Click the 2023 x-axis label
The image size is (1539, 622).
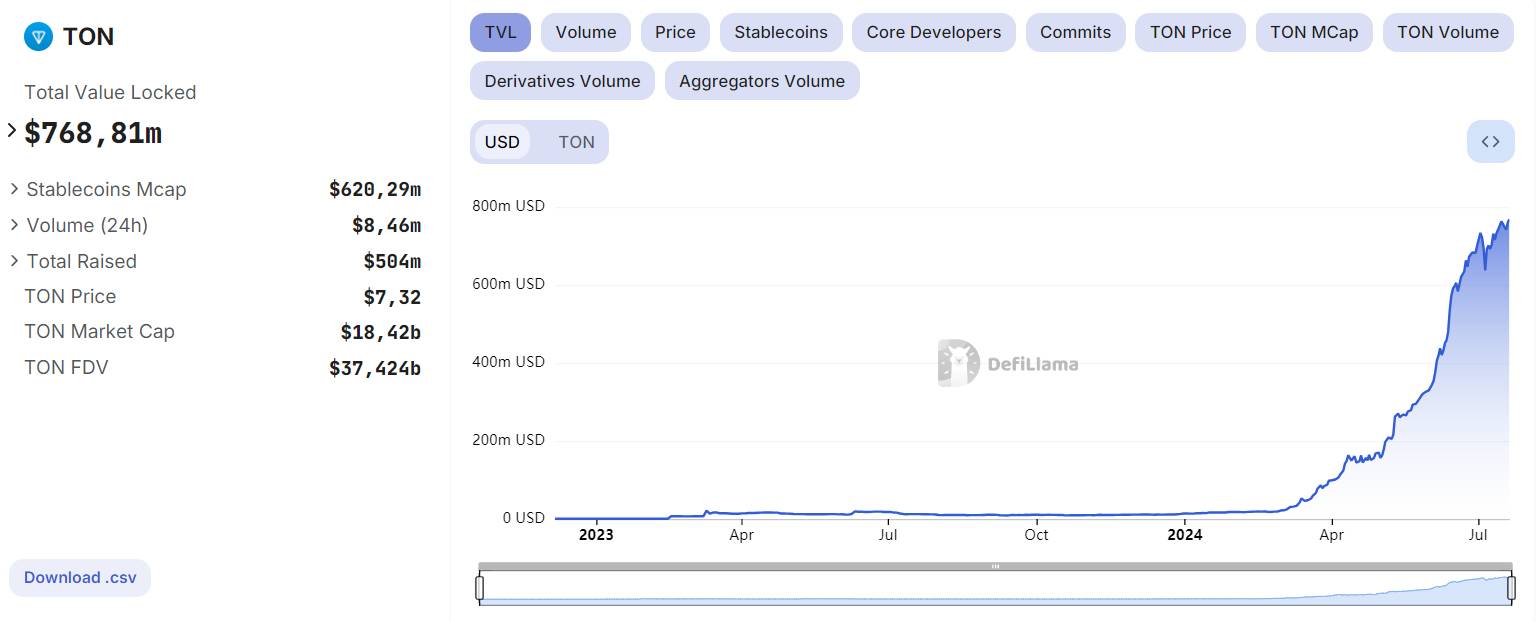click(x=596, y=535)
